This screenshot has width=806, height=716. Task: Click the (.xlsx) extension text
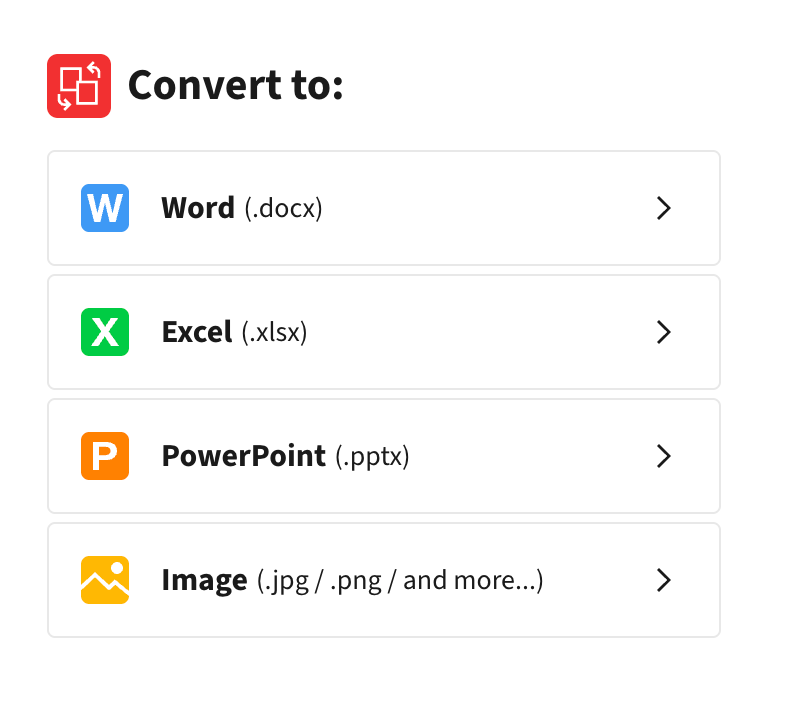click(274, 333)
